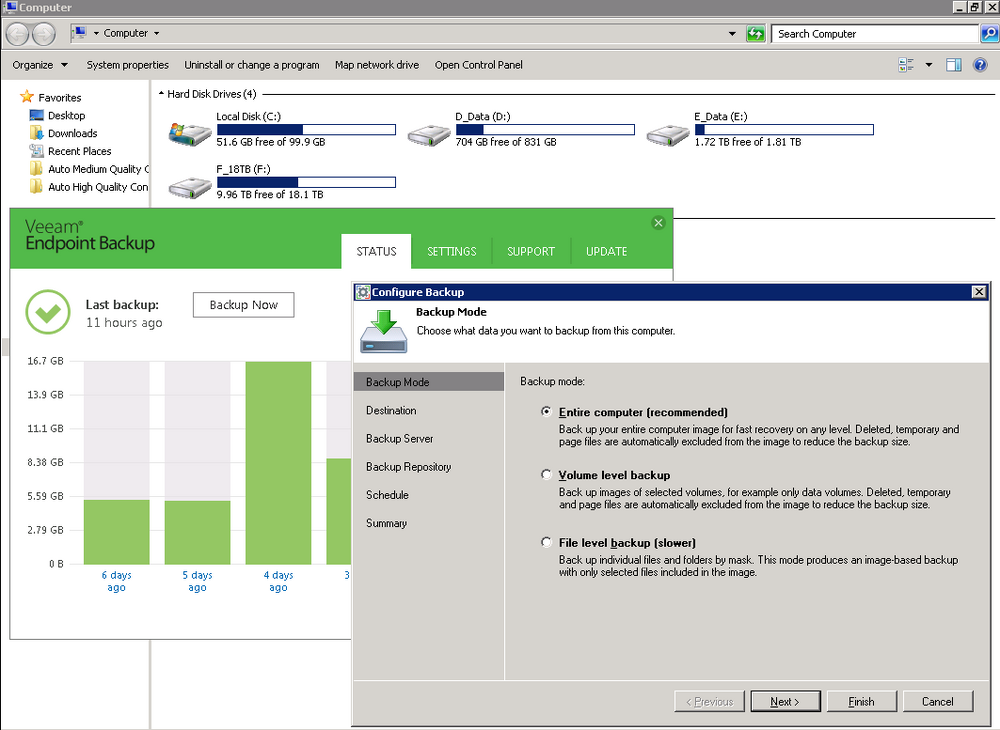Click the Auto Medium Quality folder icon
Image resolution: width=1000 pixels, height=730 pixels.
click(36, 169)
